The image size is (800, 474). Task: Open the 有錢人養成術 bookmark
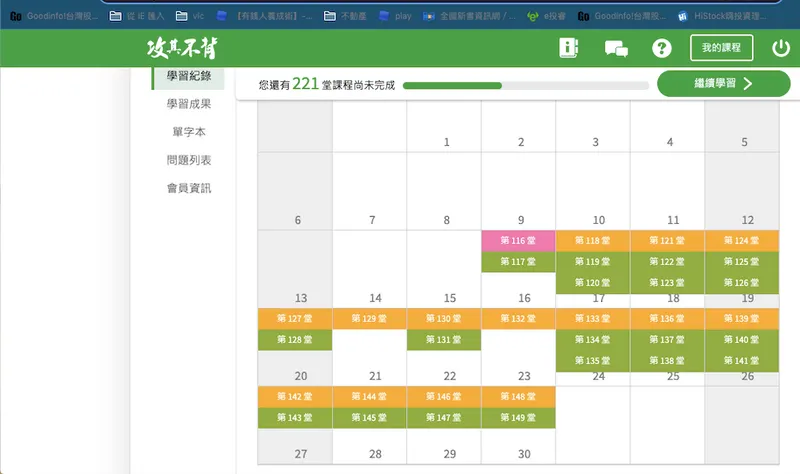tap(264, 16)
